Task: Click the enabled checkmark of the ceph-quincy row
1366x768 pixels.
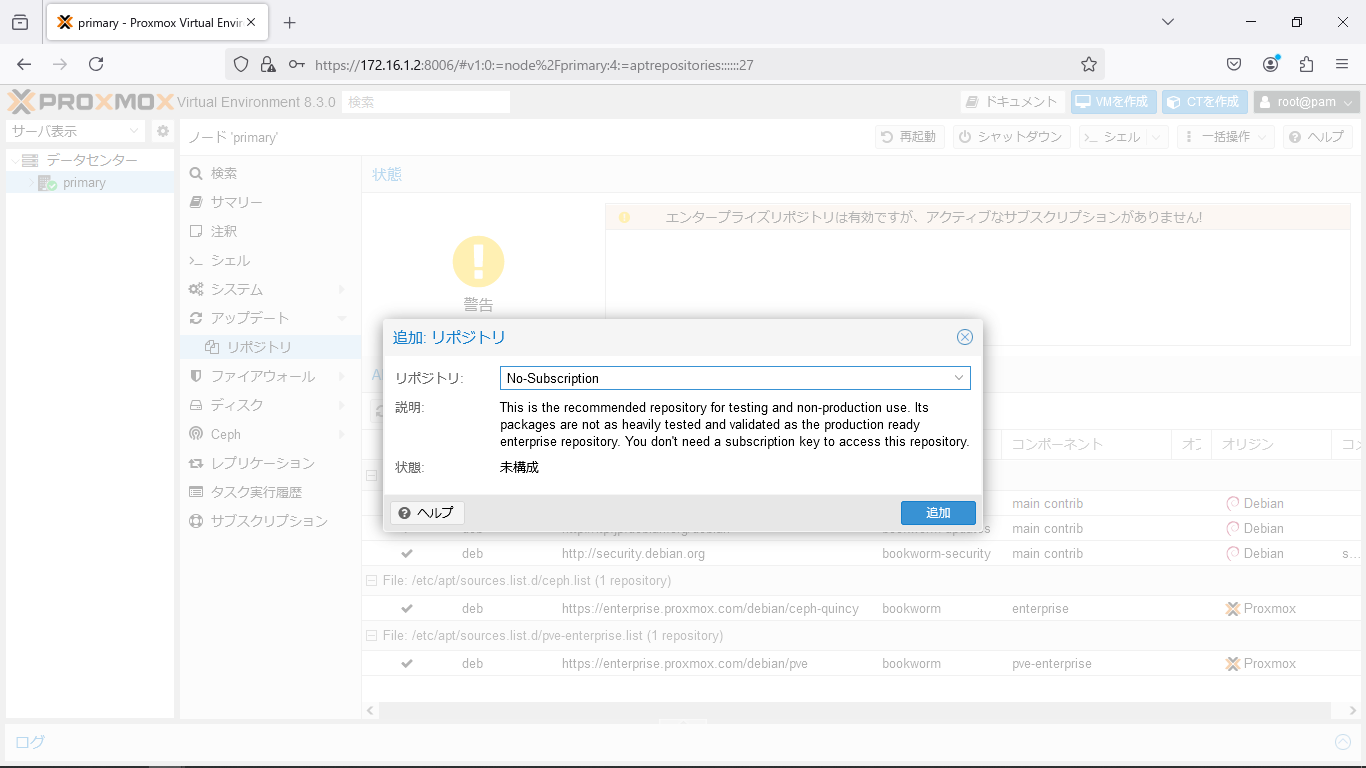Action: pos(407,609)
